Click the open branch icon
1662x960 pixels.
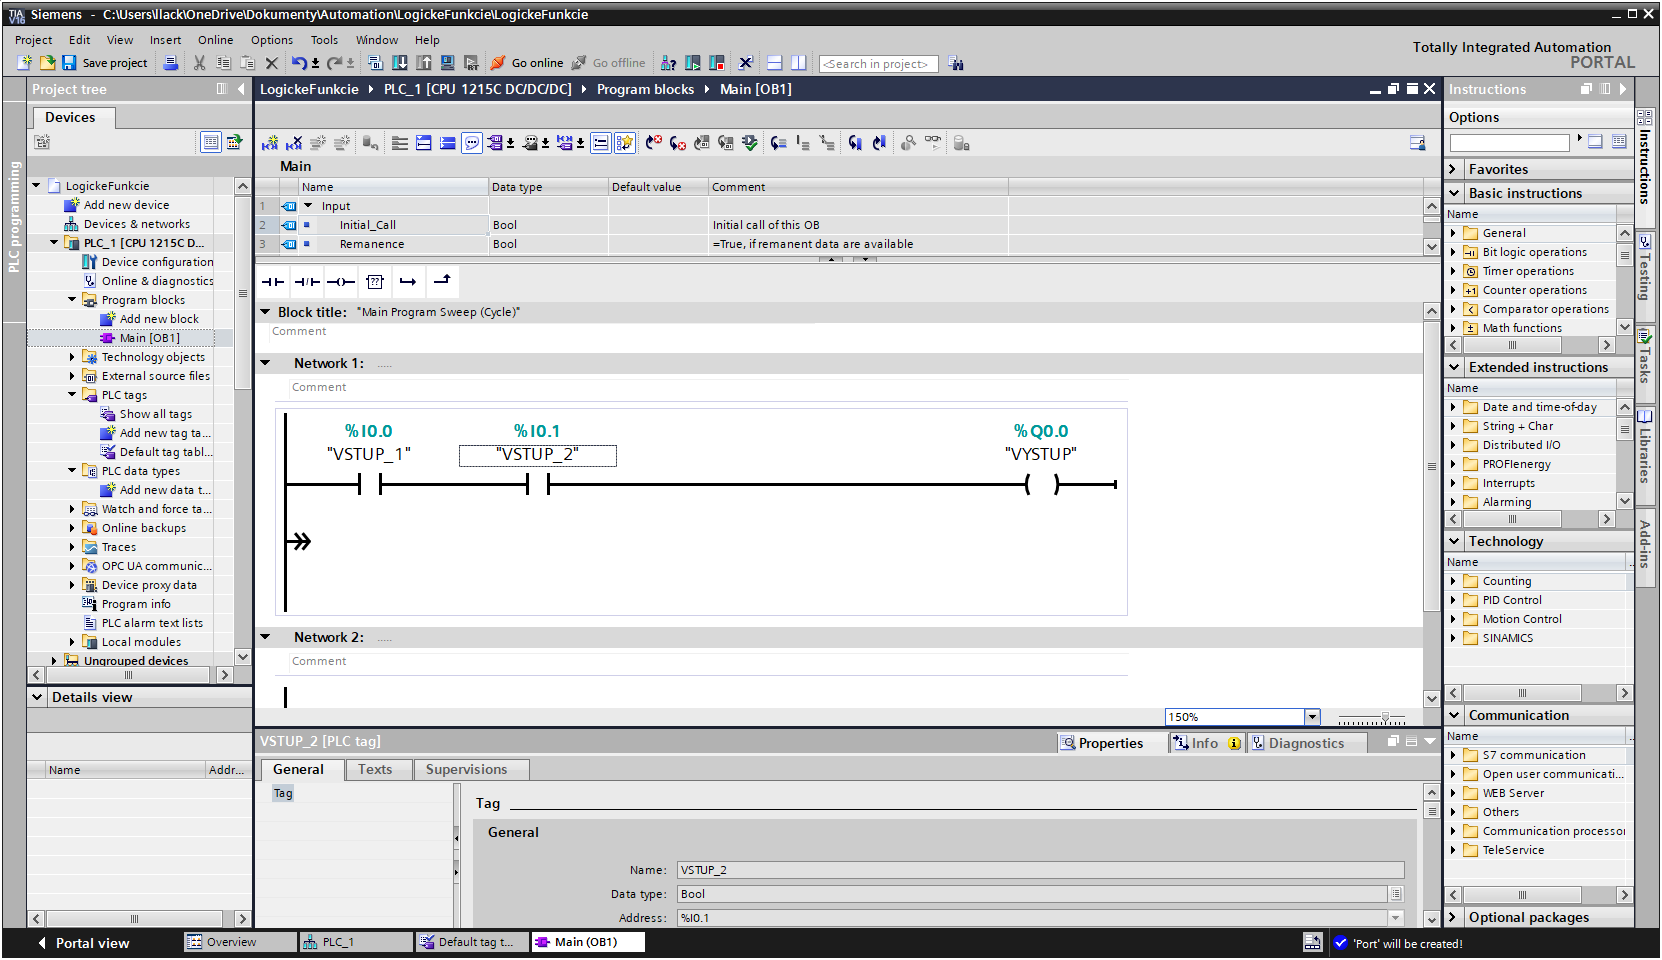pos(408,282)
